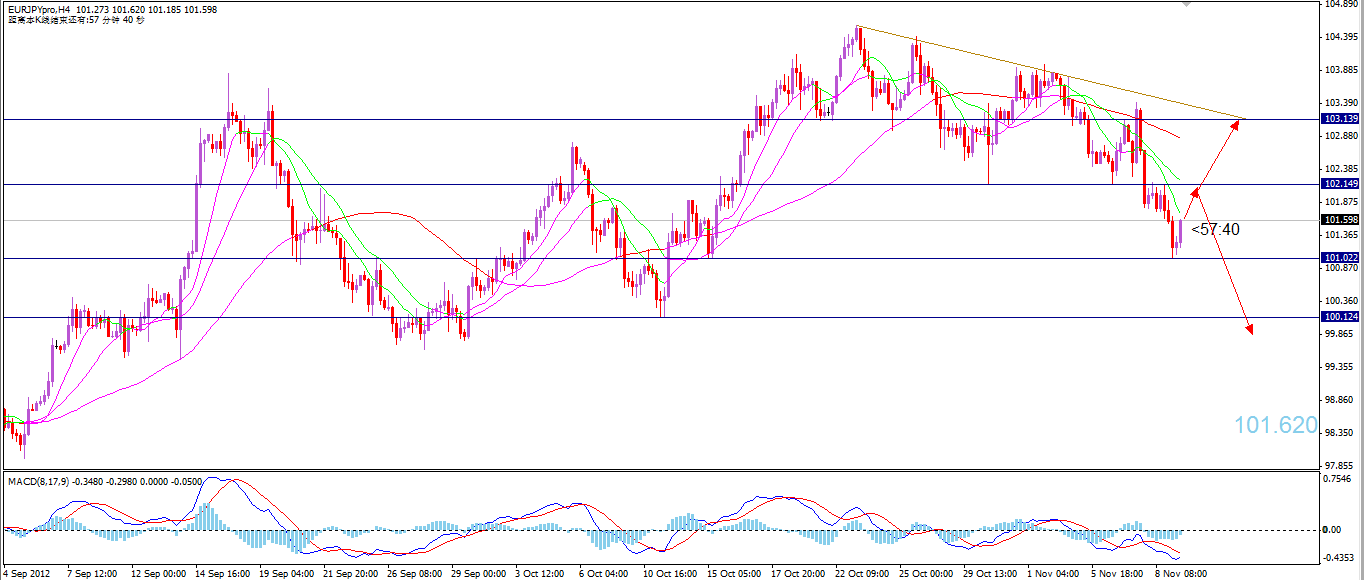Click the -0.4353 value on MACD scale
Image resolution: width=1364 pixels, height=580 pixels.
[x=1340, y=558]
